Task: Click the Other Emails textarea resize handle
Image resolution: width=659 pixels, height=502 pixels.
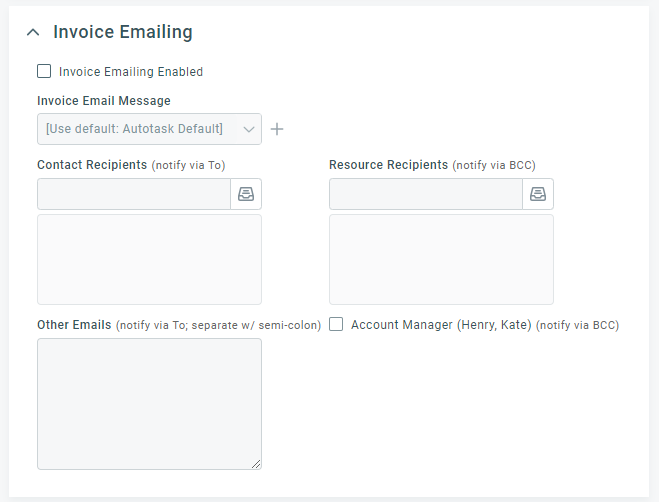Action: tap(256, 464)
